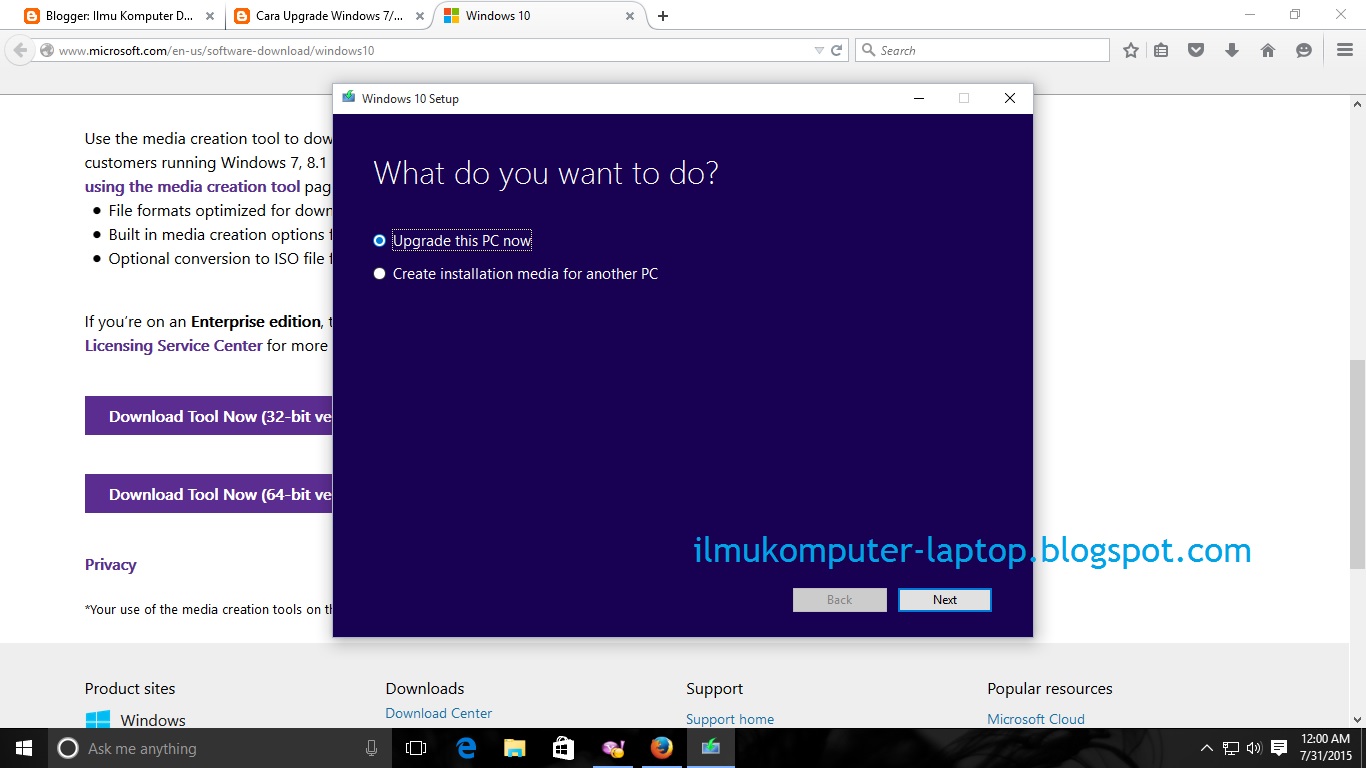Open network status tray icon

[1231, 748]
